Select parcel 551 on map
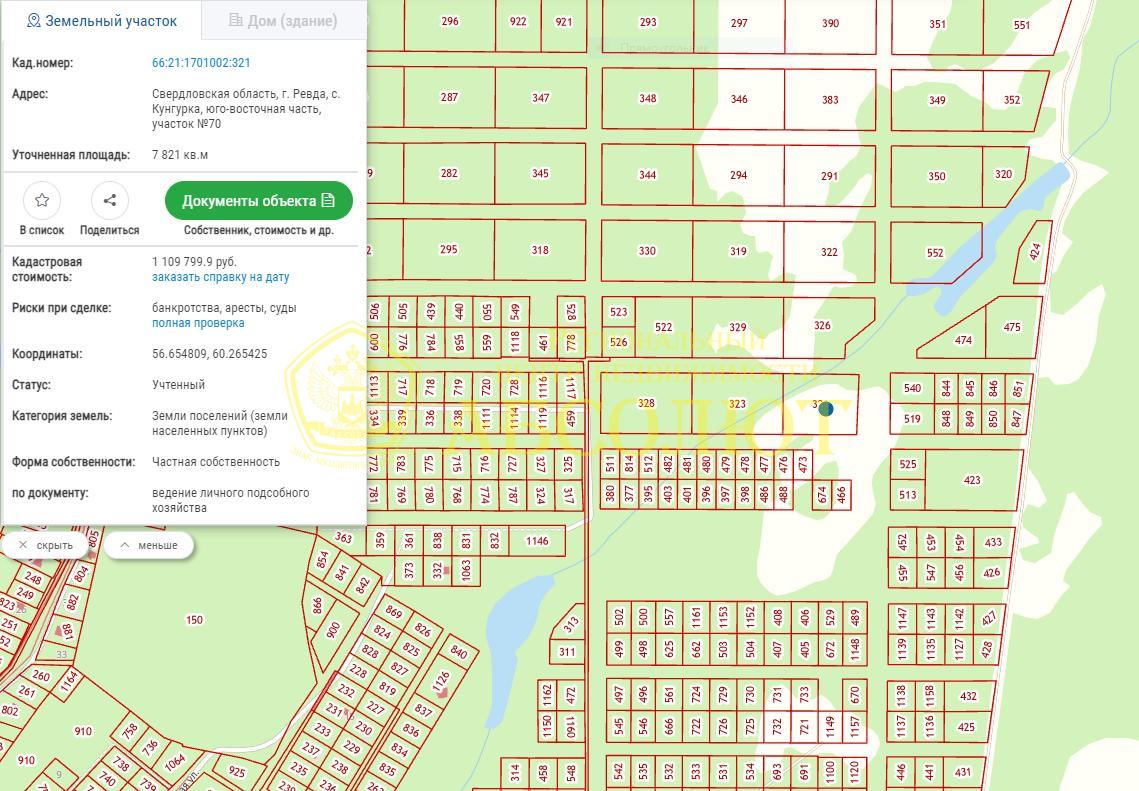Screen dimensions: 1139x791 (1022, 25)
